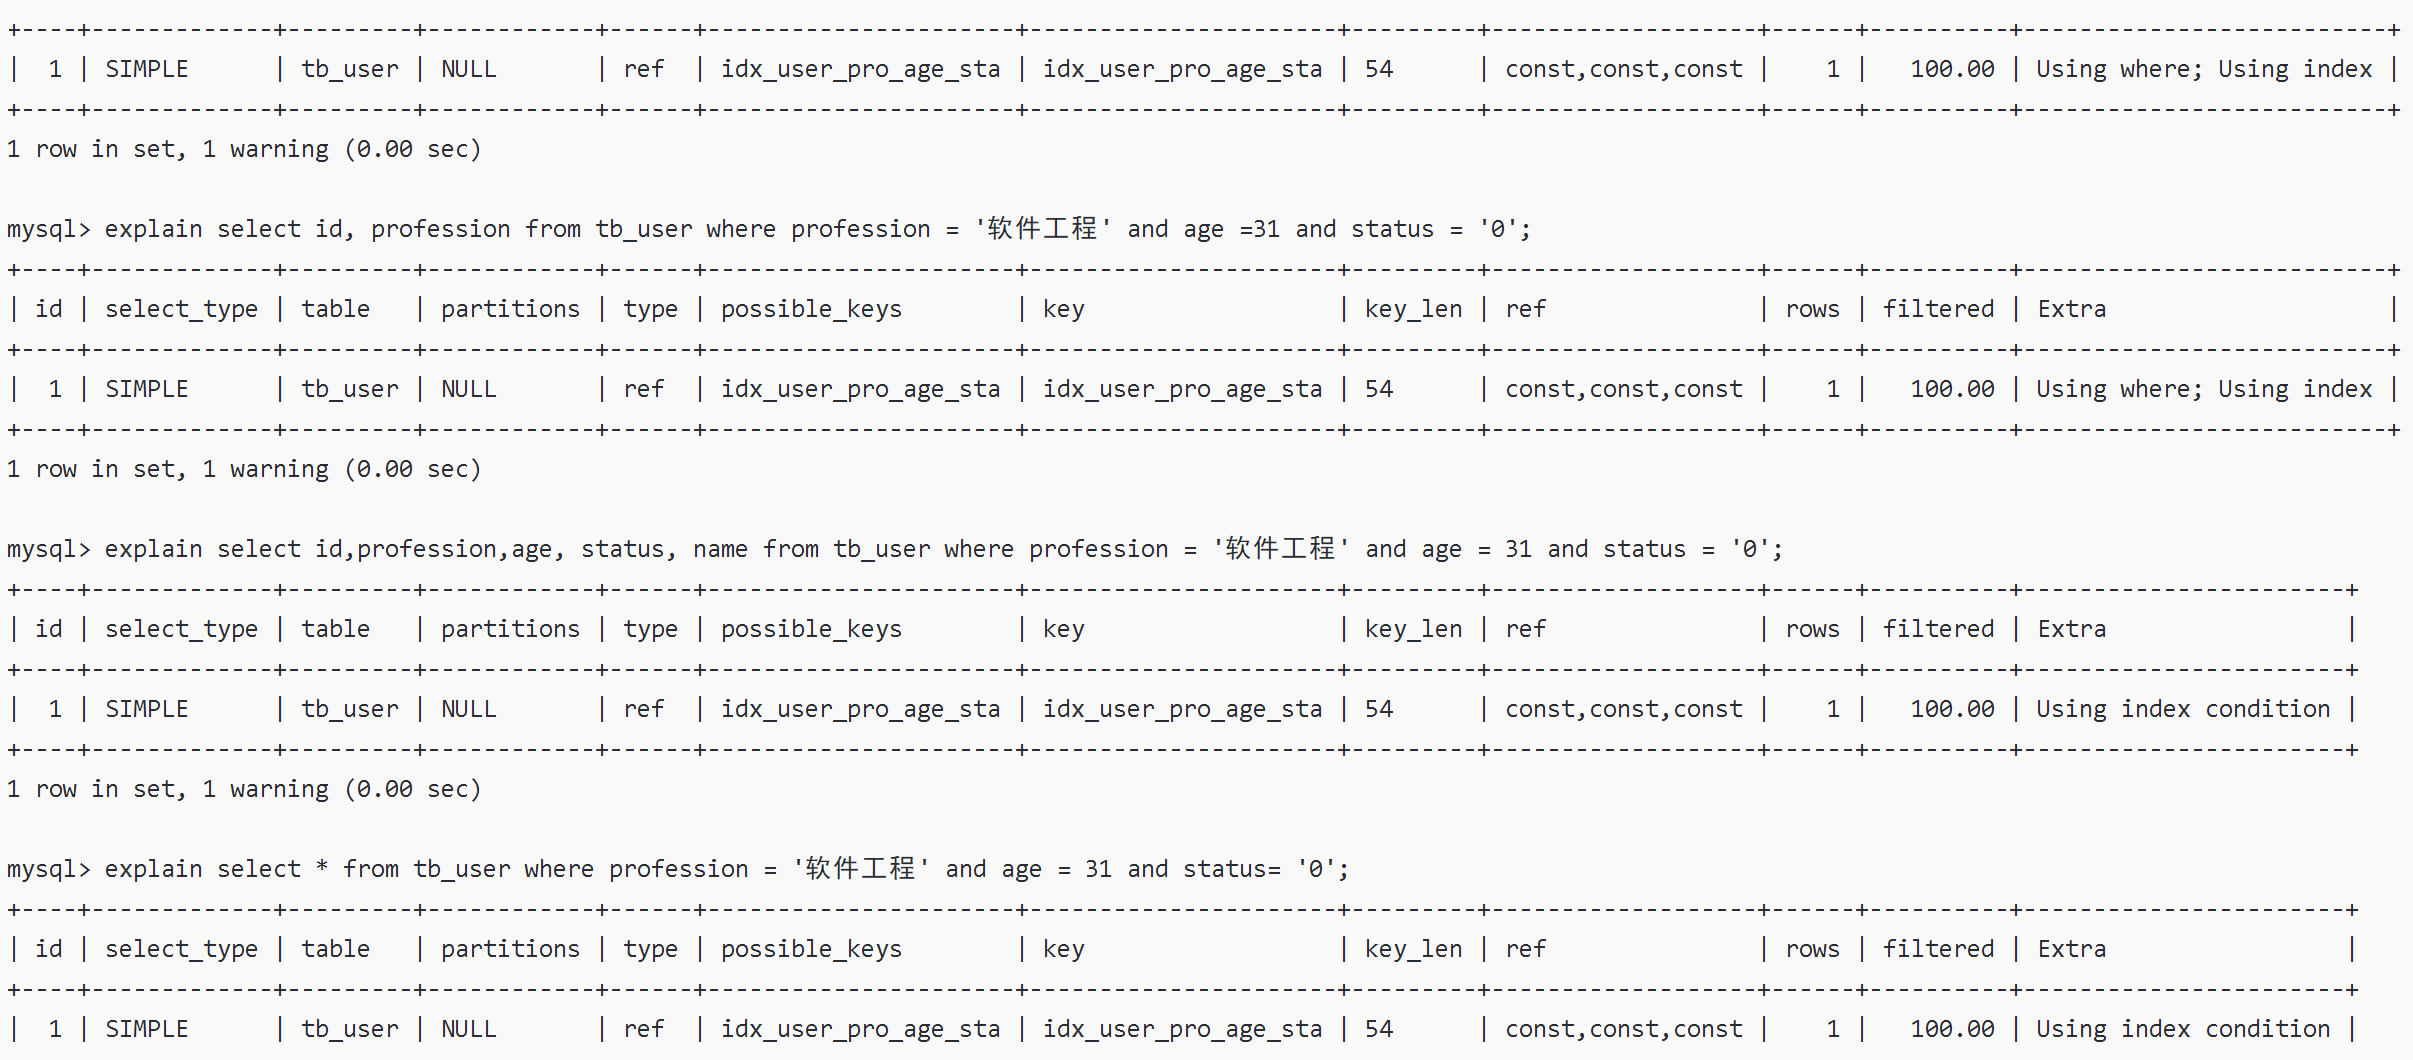Click "Using index condition" in the select * result row

point(2183,1029)
